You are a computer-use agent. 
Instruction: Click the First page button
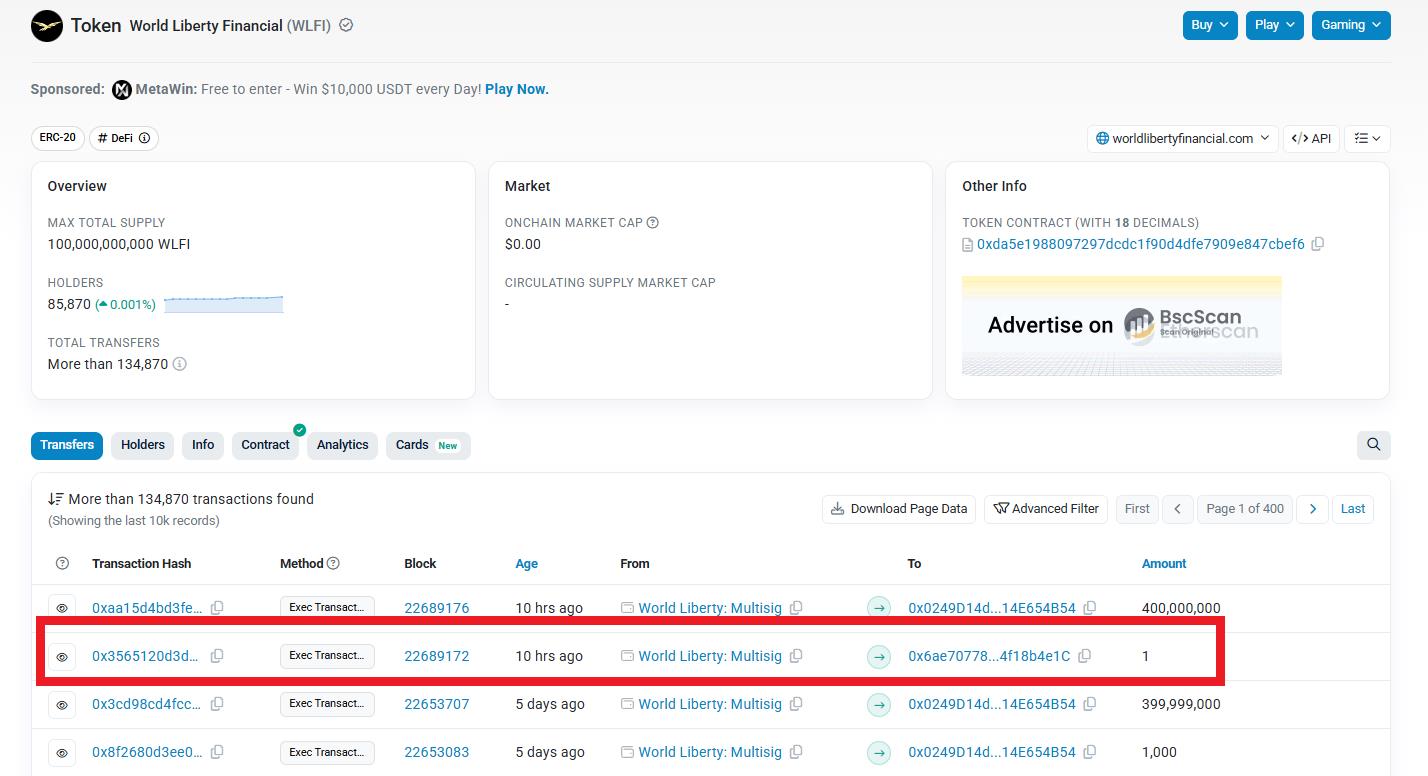tap(1137, 509)
